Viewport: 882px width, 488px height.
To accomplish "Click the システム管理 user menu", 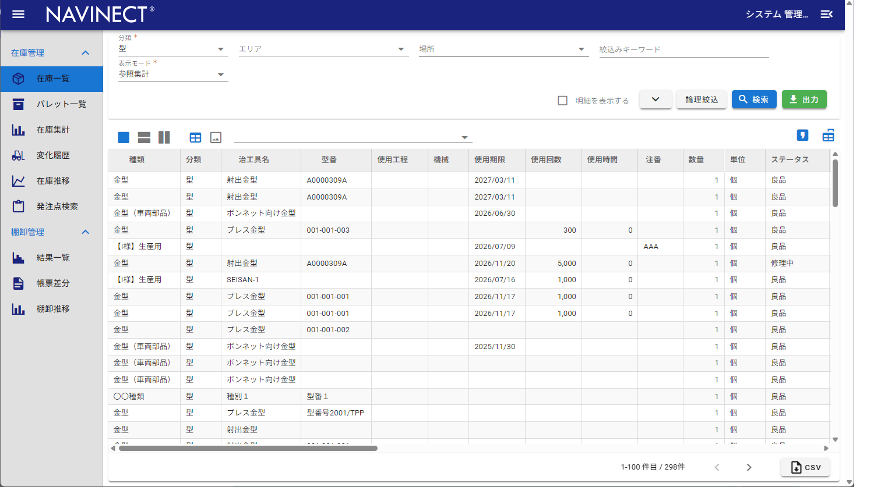I will pos(777,14).
